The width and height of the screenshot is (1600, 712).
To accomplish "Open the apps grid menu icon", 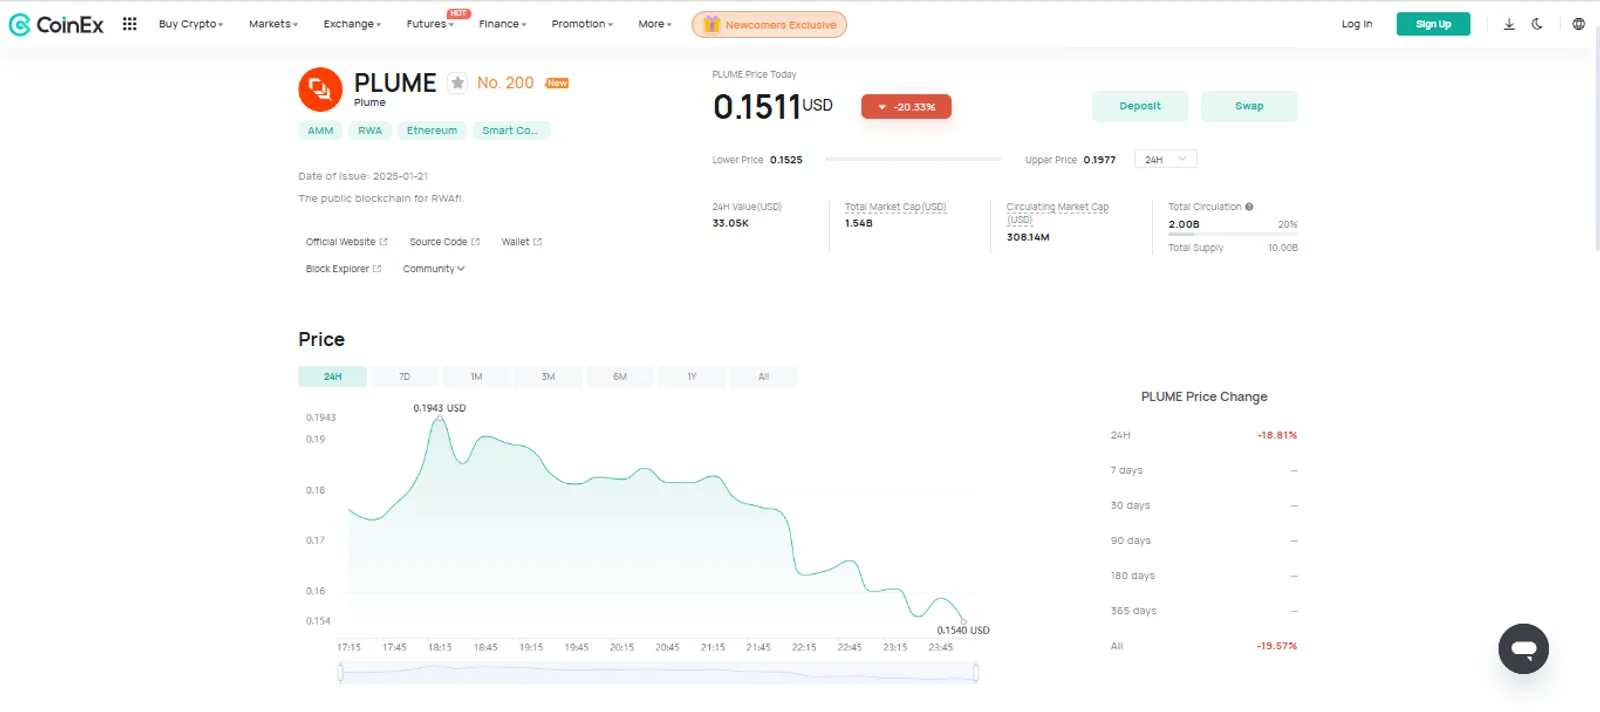I will [x=129, y=24].
